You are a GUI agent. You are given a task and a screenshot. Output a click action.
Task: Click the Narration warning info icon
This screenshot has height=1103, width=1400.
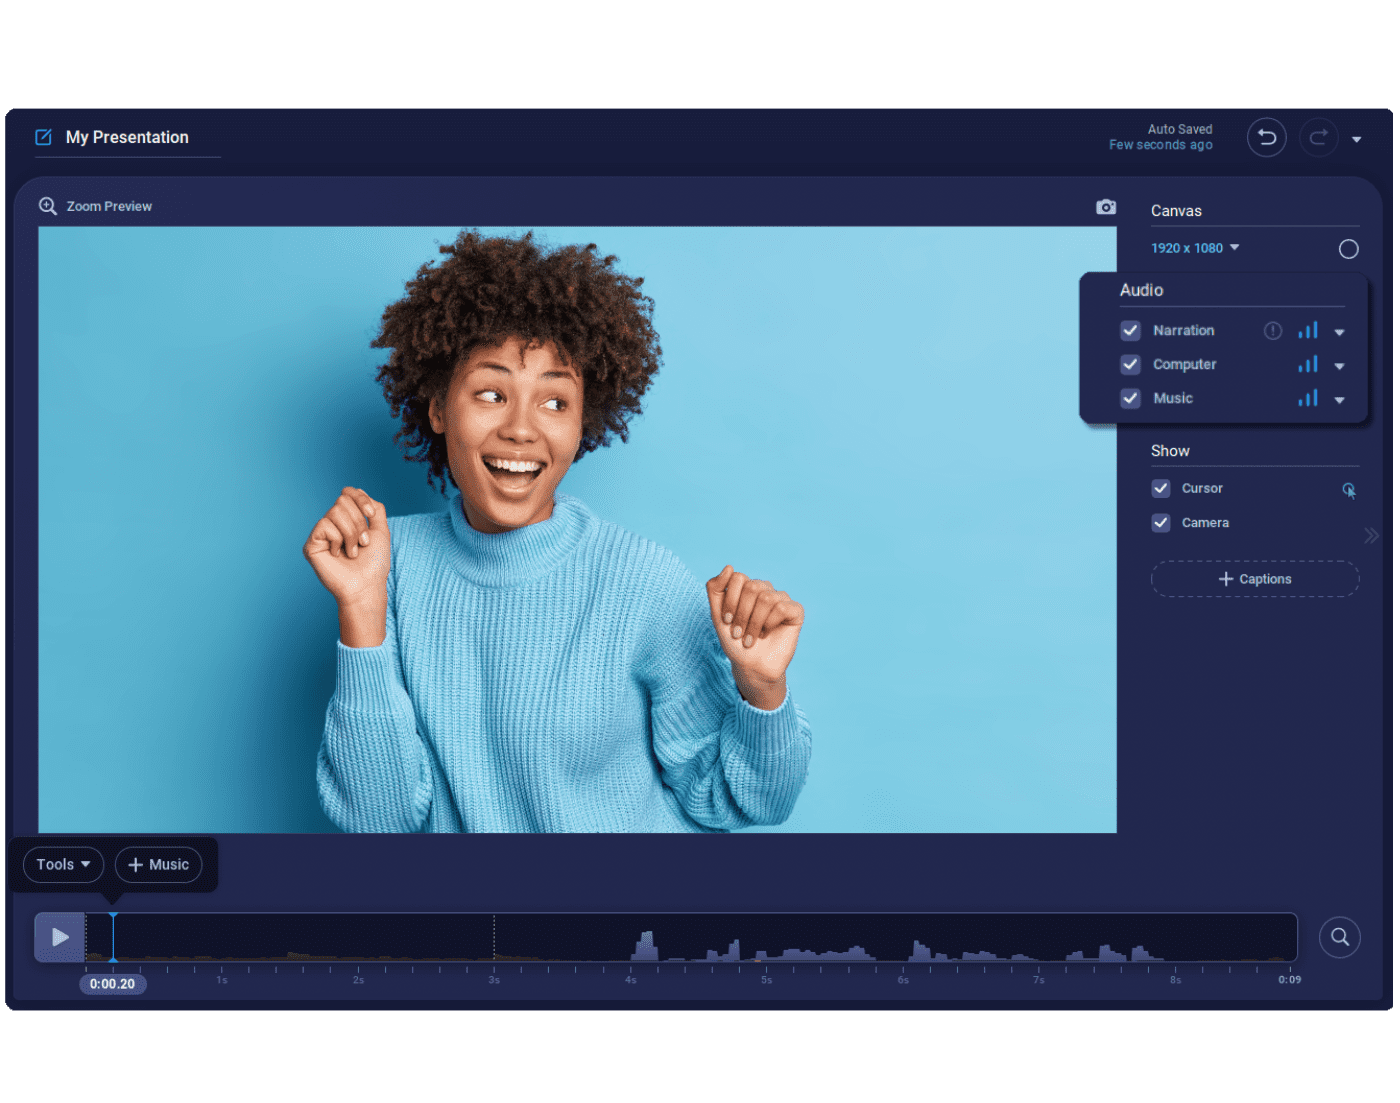pos(1272,331)
